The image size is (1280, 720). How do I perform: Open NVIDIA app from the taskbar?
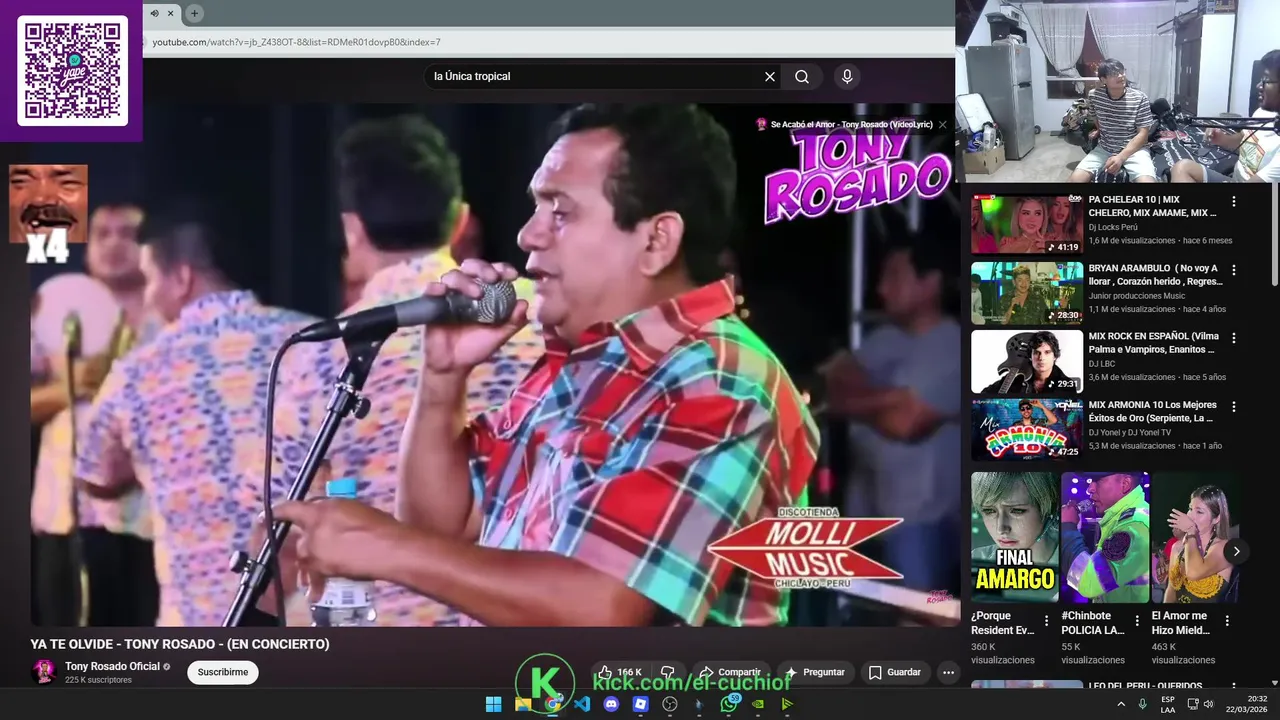[758, 704]
